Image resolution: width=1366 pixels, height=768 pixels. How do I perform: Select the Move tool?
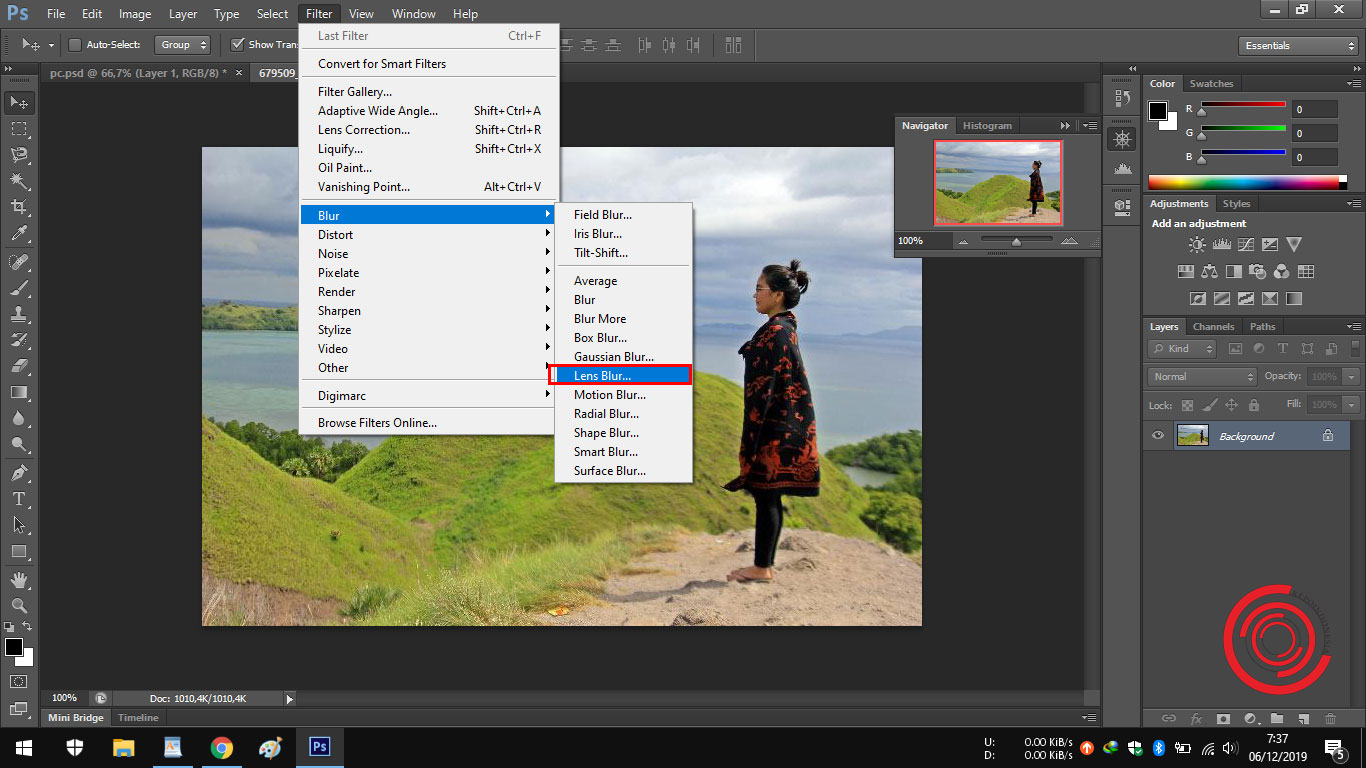click(x=18, y=102)
